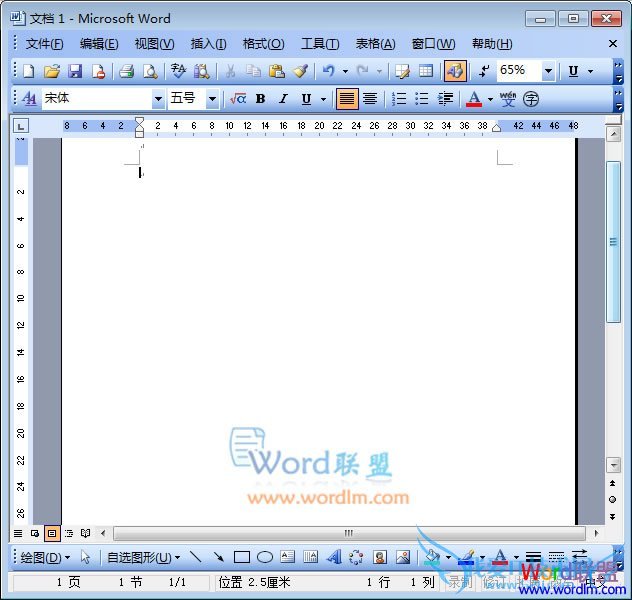632x600 pixels.
Task: Create a new blank document
Action: (29, 71)
